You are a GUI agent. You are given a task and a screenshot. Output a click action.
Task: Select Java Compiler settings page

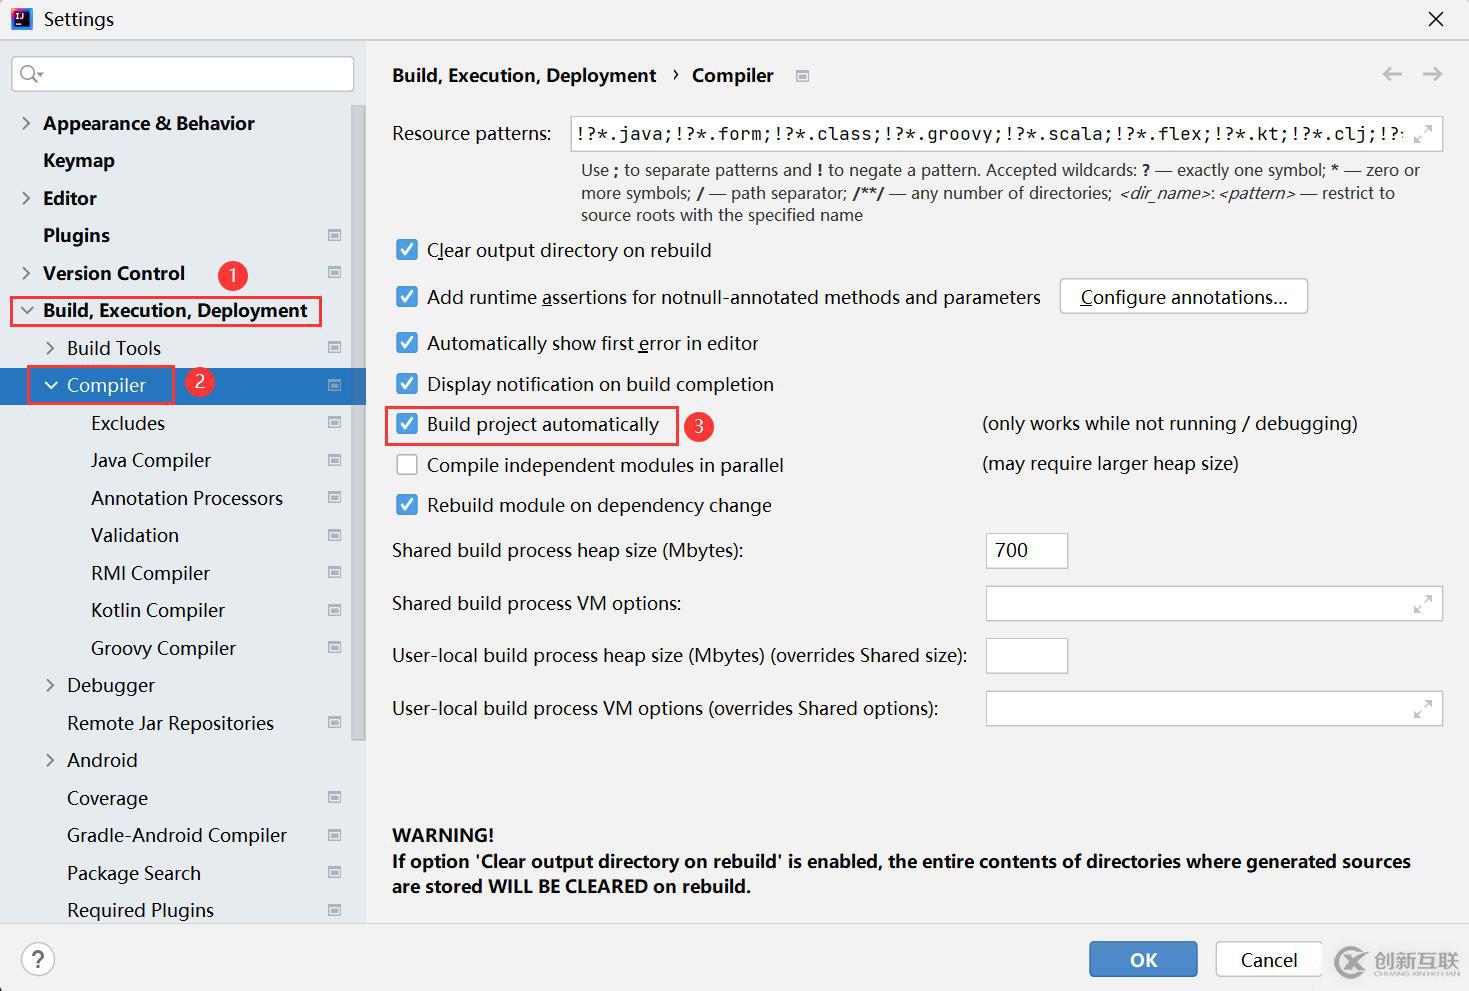click(x=151, y=460)
